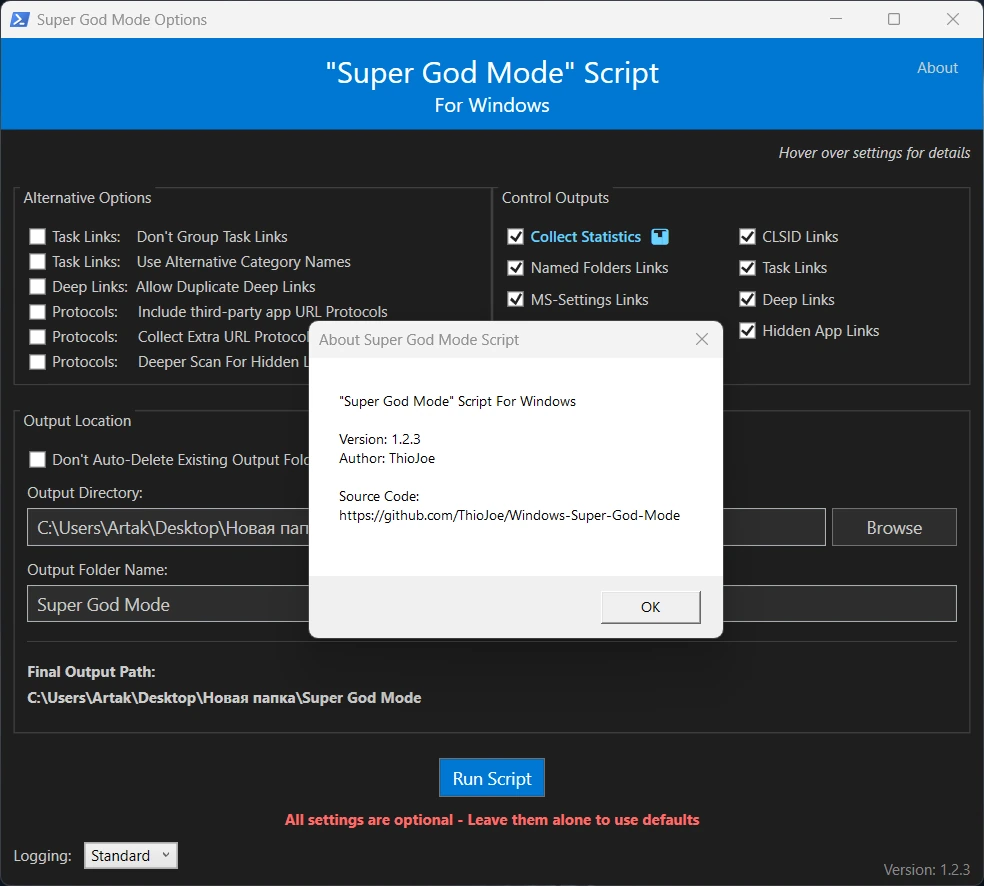Enable Use Alternative Category Names checkbox
This screenshot has height=886, width=984.
[38, 262]
